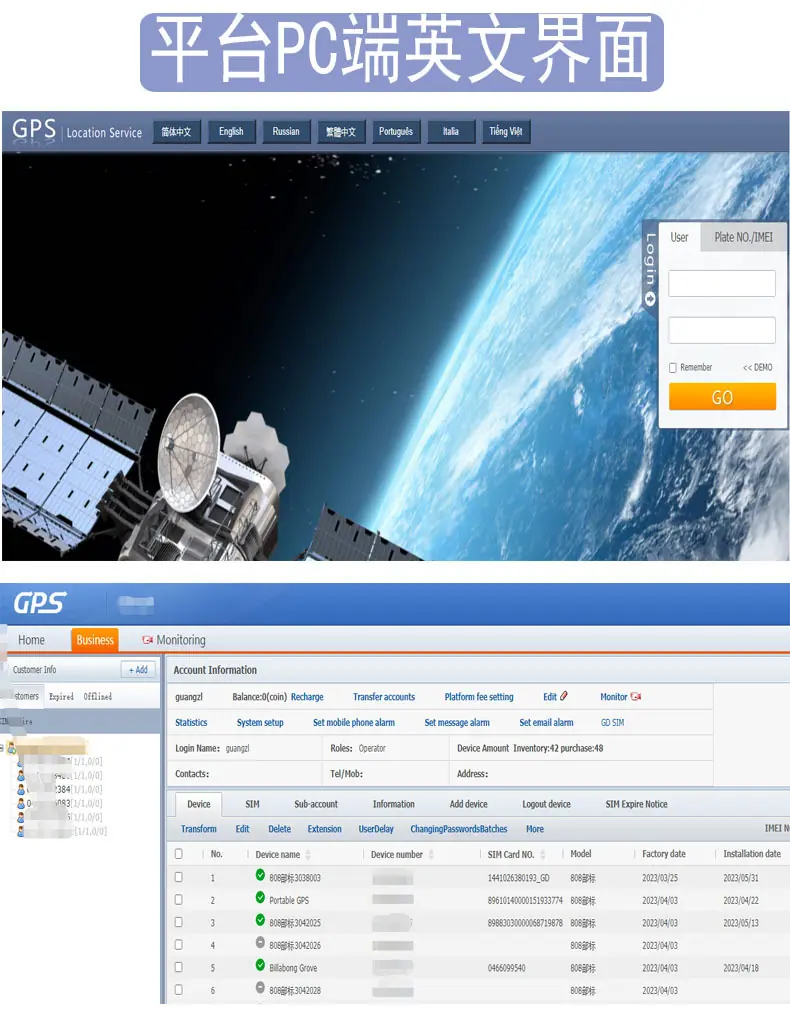Check the select-all checkbox in device table header

tap(178, 853)
